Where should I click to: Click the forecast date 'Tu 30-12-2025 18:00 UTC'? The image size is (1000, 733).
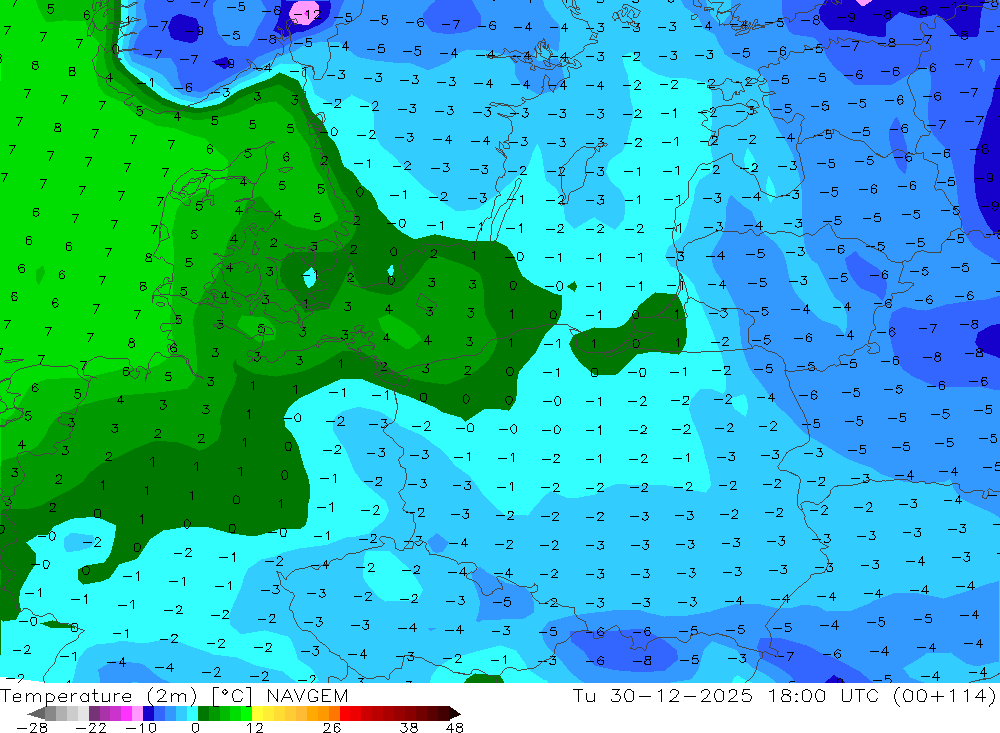[726, 695]
